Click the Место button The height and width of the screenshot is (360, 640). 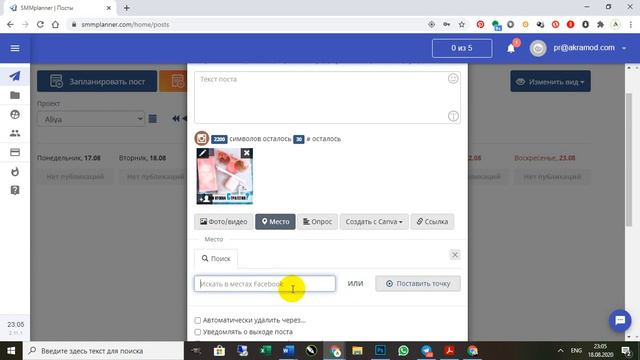[275, 222]
